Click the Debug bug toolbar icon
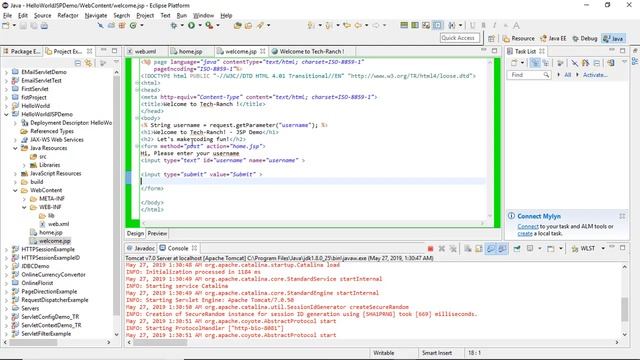The height and width of the screenshot is (360, 640). [174, 25]
